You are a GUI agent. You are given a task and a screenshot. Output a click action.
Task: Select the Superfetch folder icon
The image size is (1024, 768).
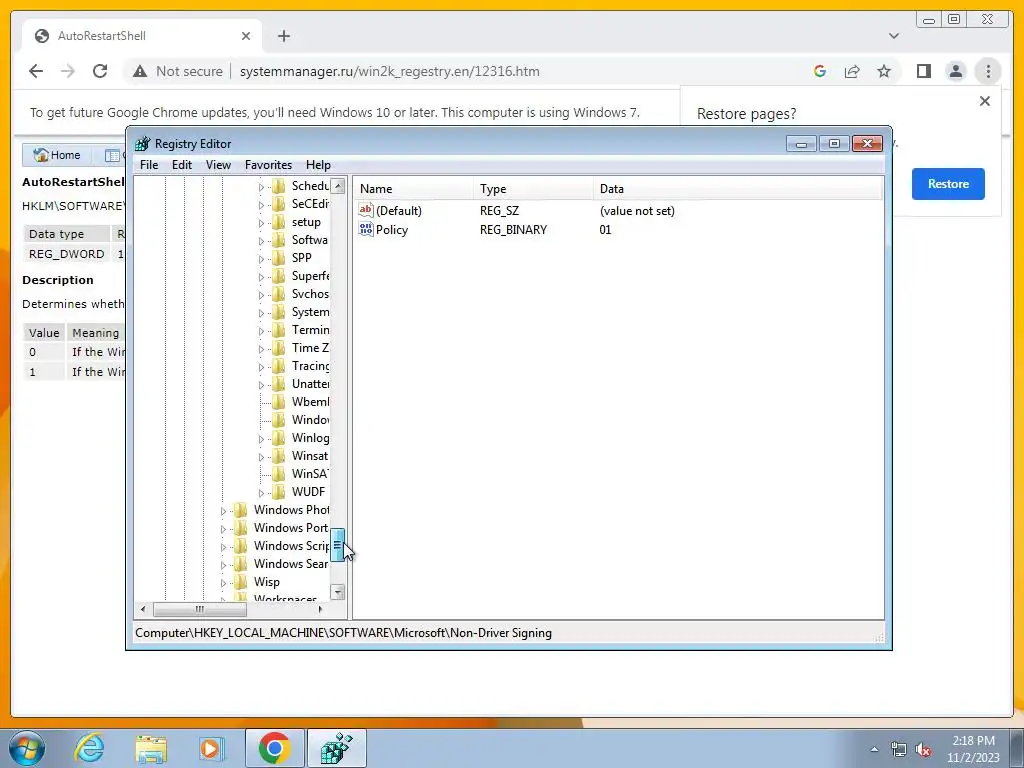pos(279,276)
